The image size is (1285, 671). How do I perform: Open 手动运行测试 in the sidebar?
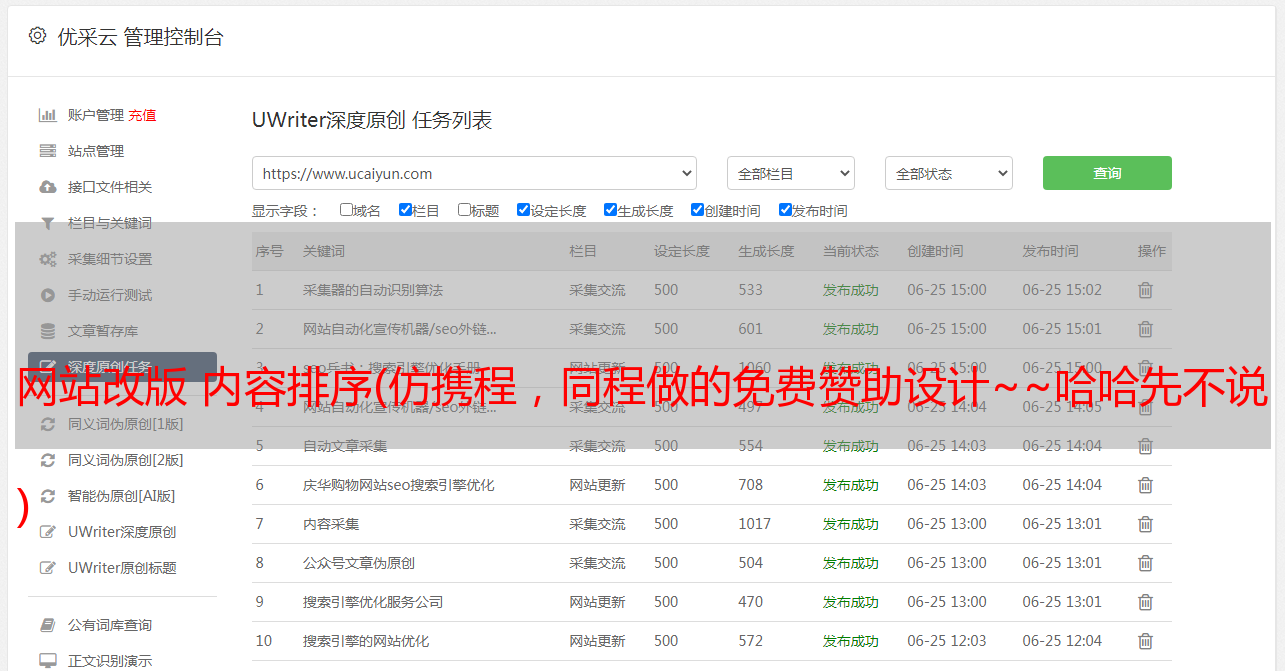click(x=110, y=295)
